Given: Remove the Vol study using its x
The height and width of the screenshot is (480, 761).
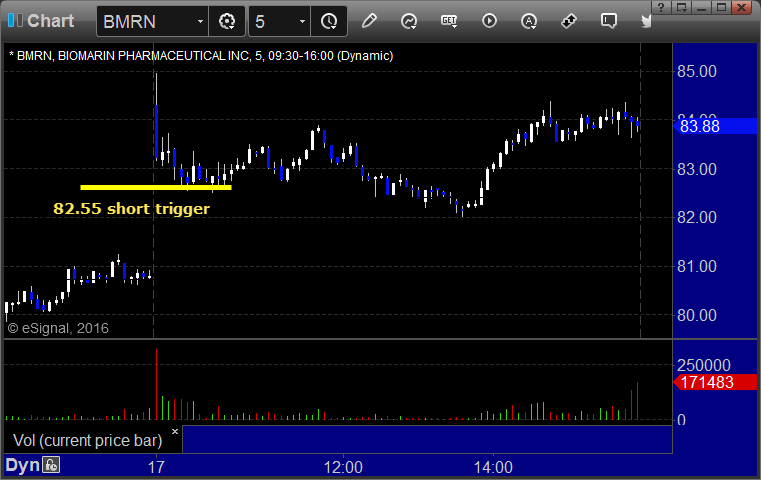Looking at the screenshot, I should (175, 431).
